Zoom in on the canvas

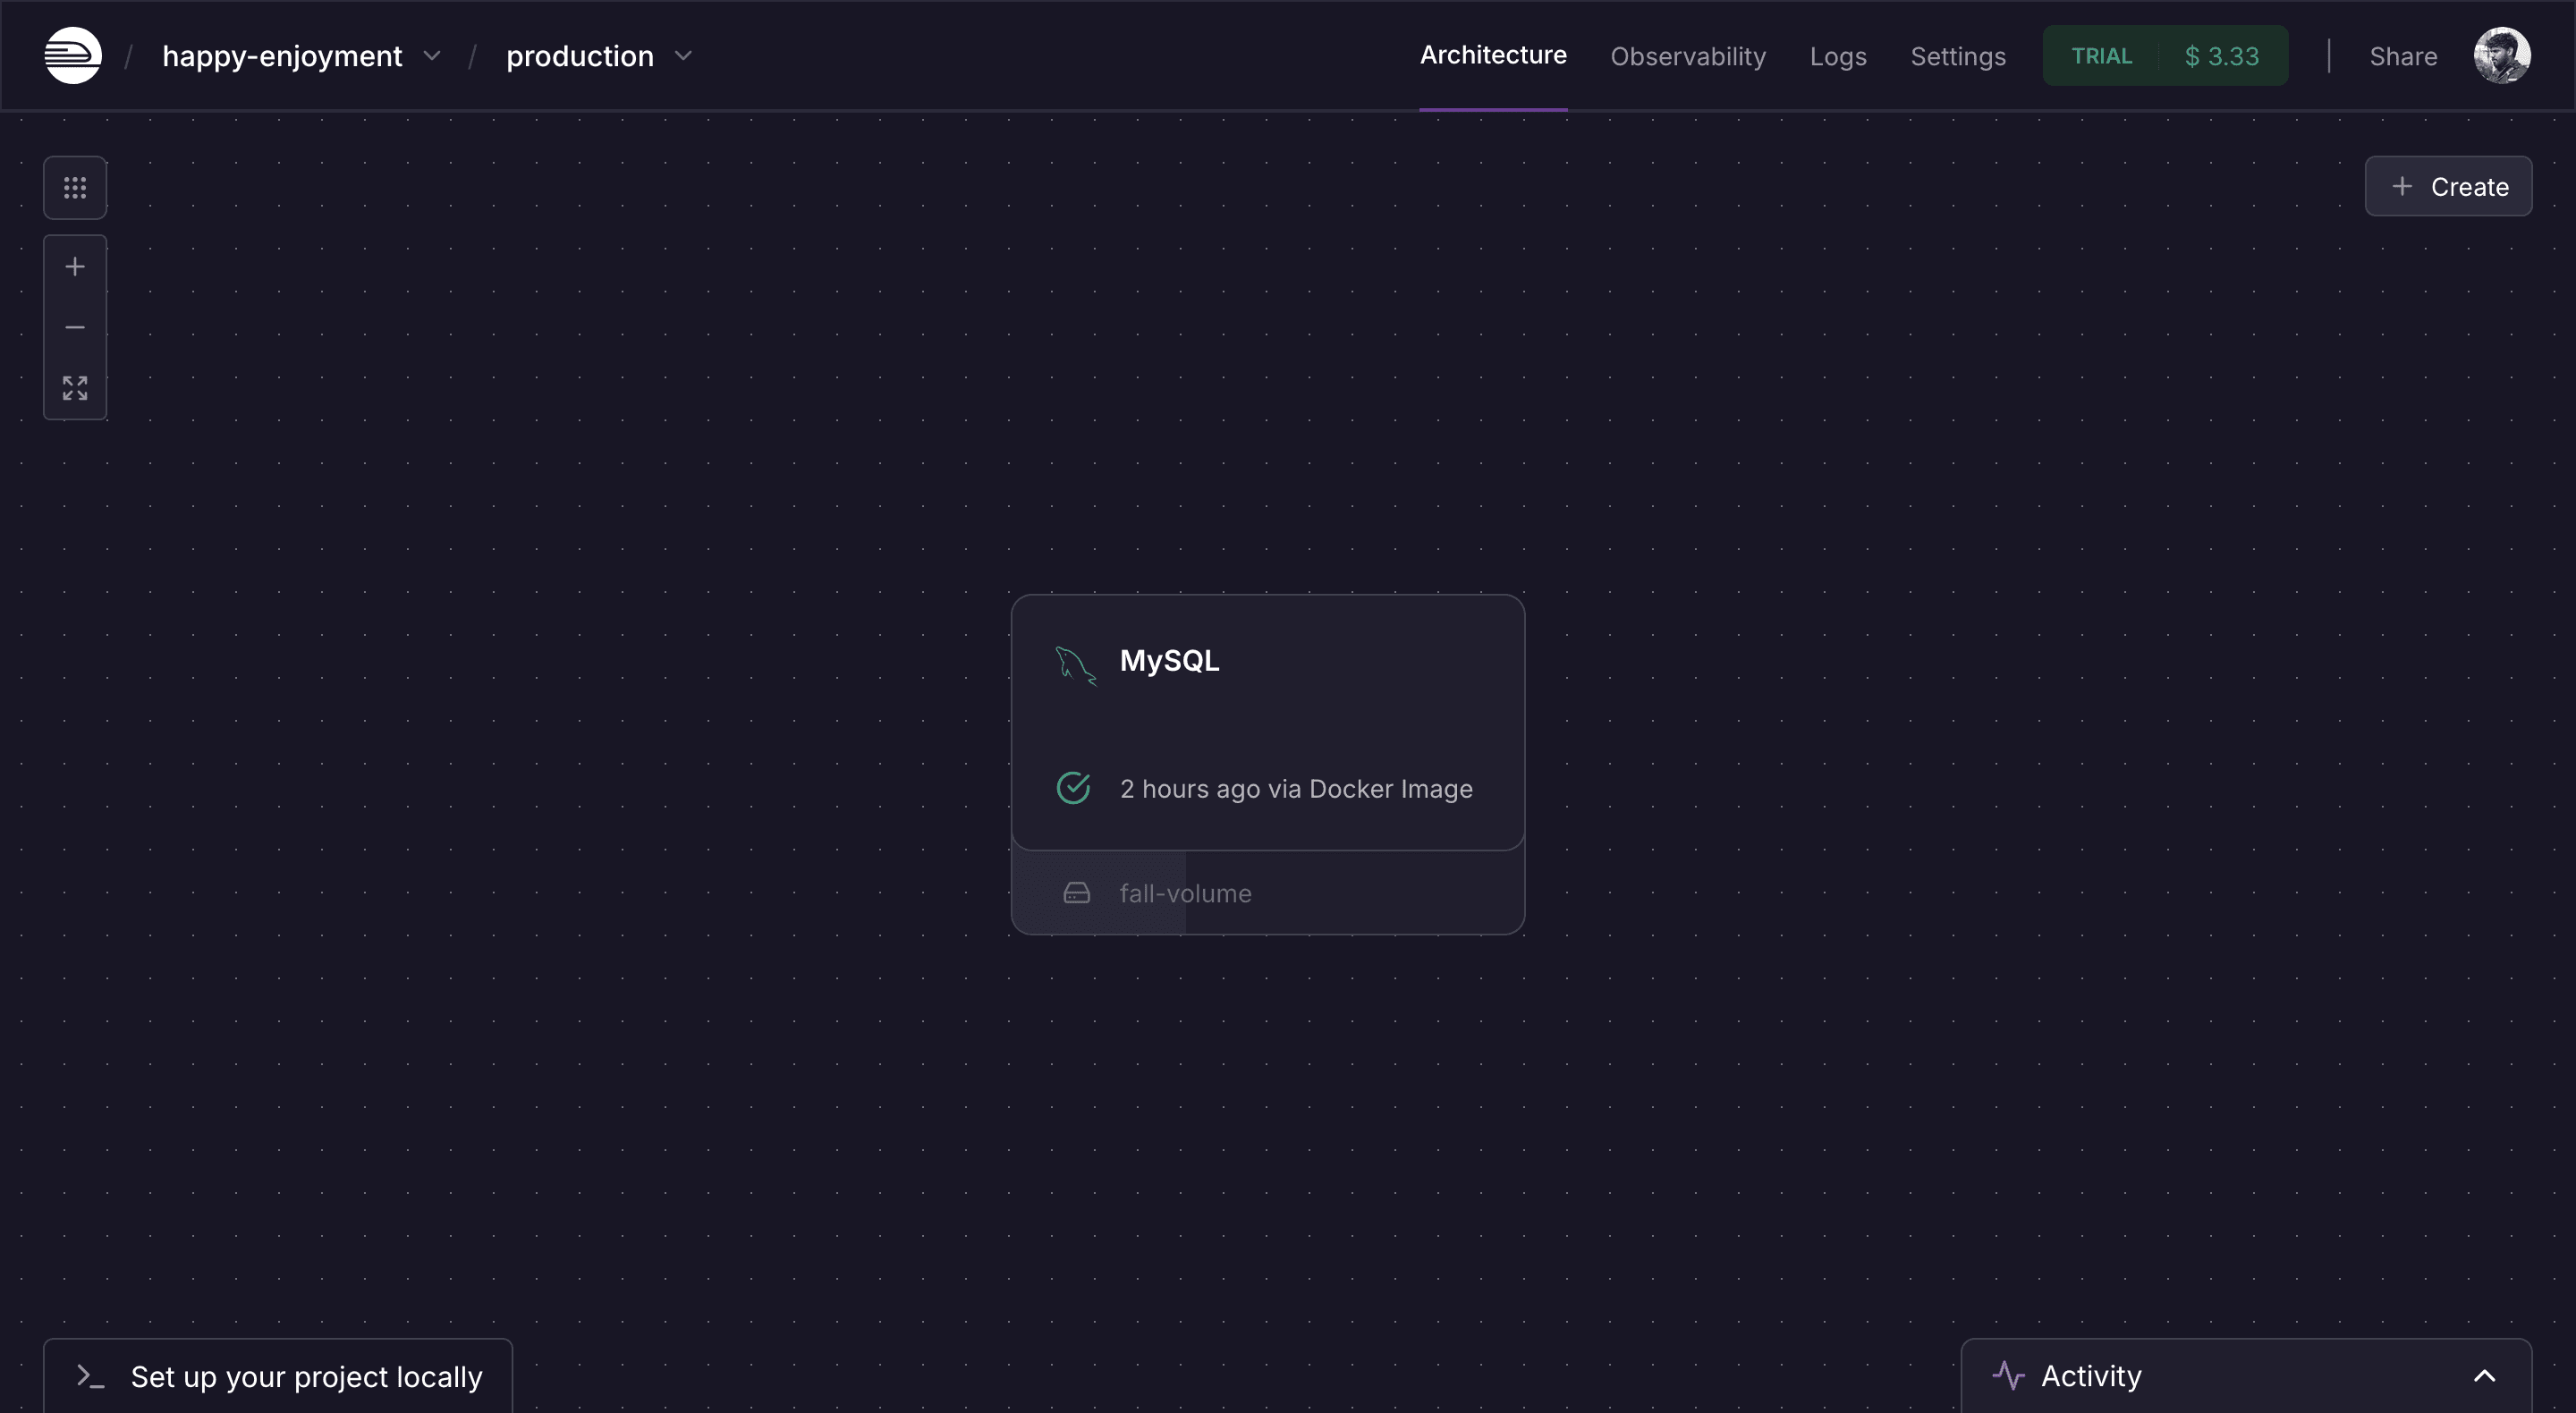[x=75, y=267]
